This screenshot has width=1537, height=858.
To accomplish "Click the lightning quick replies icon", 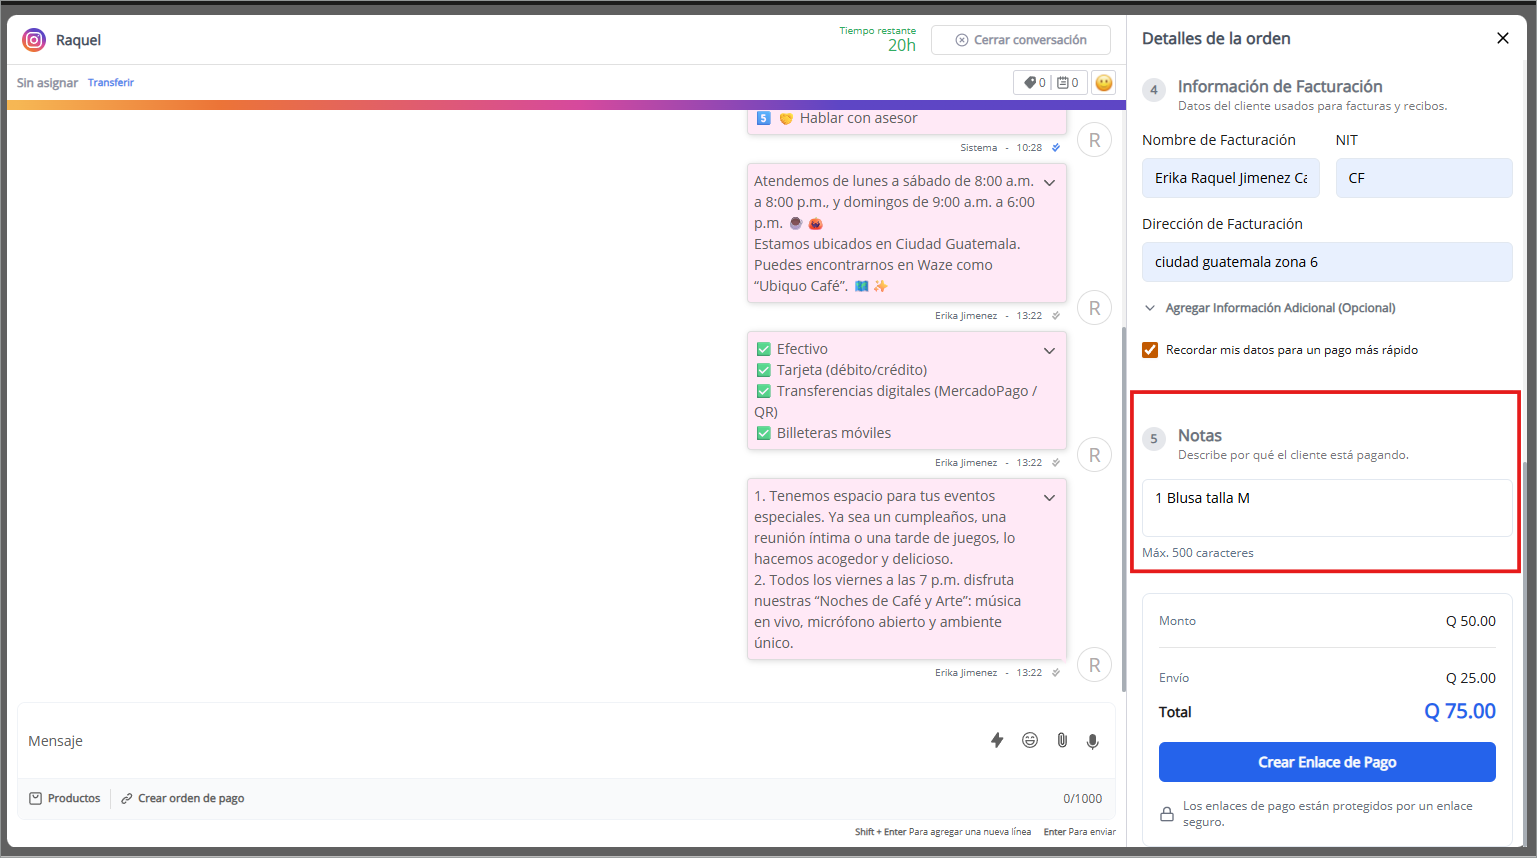I will pos(996,740).
